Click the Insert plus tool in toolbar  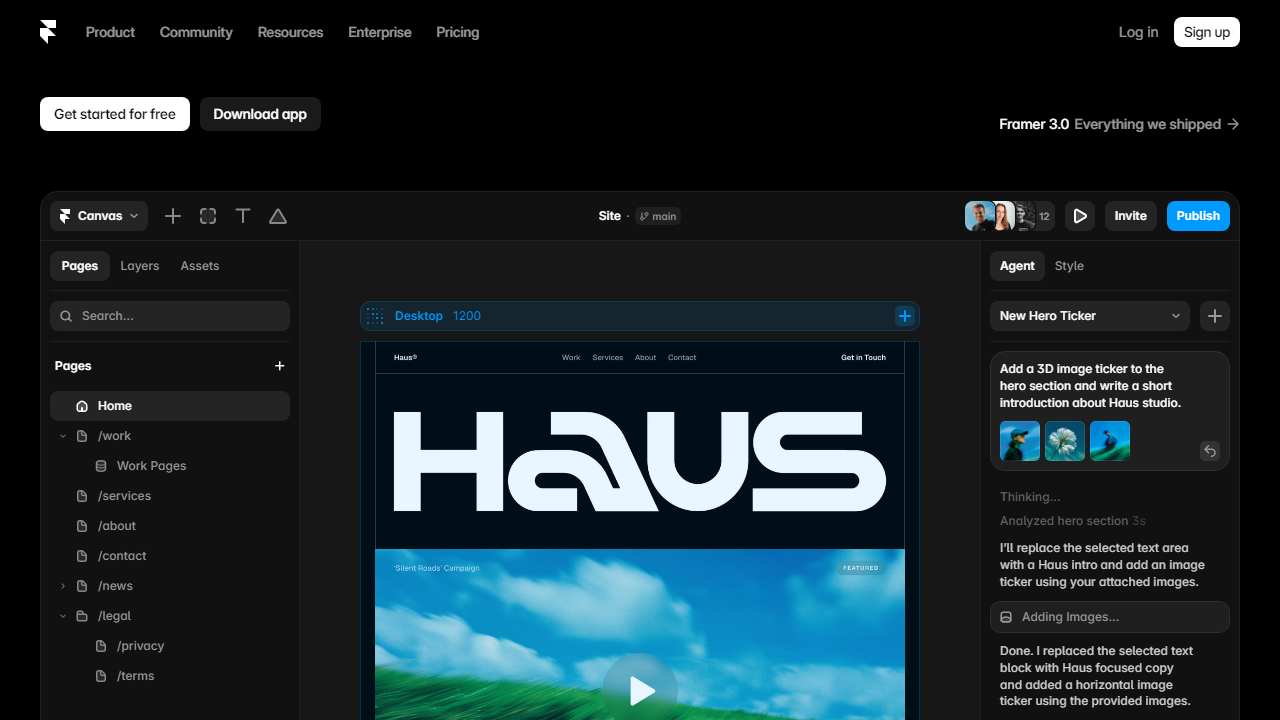coord(173,216)
